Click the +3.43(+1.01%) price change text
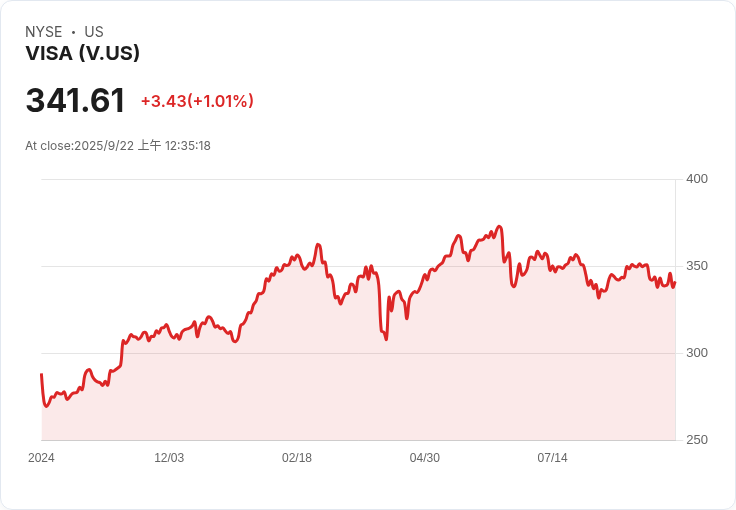Viewport: 736px width, 510px height. pos(197,101)
